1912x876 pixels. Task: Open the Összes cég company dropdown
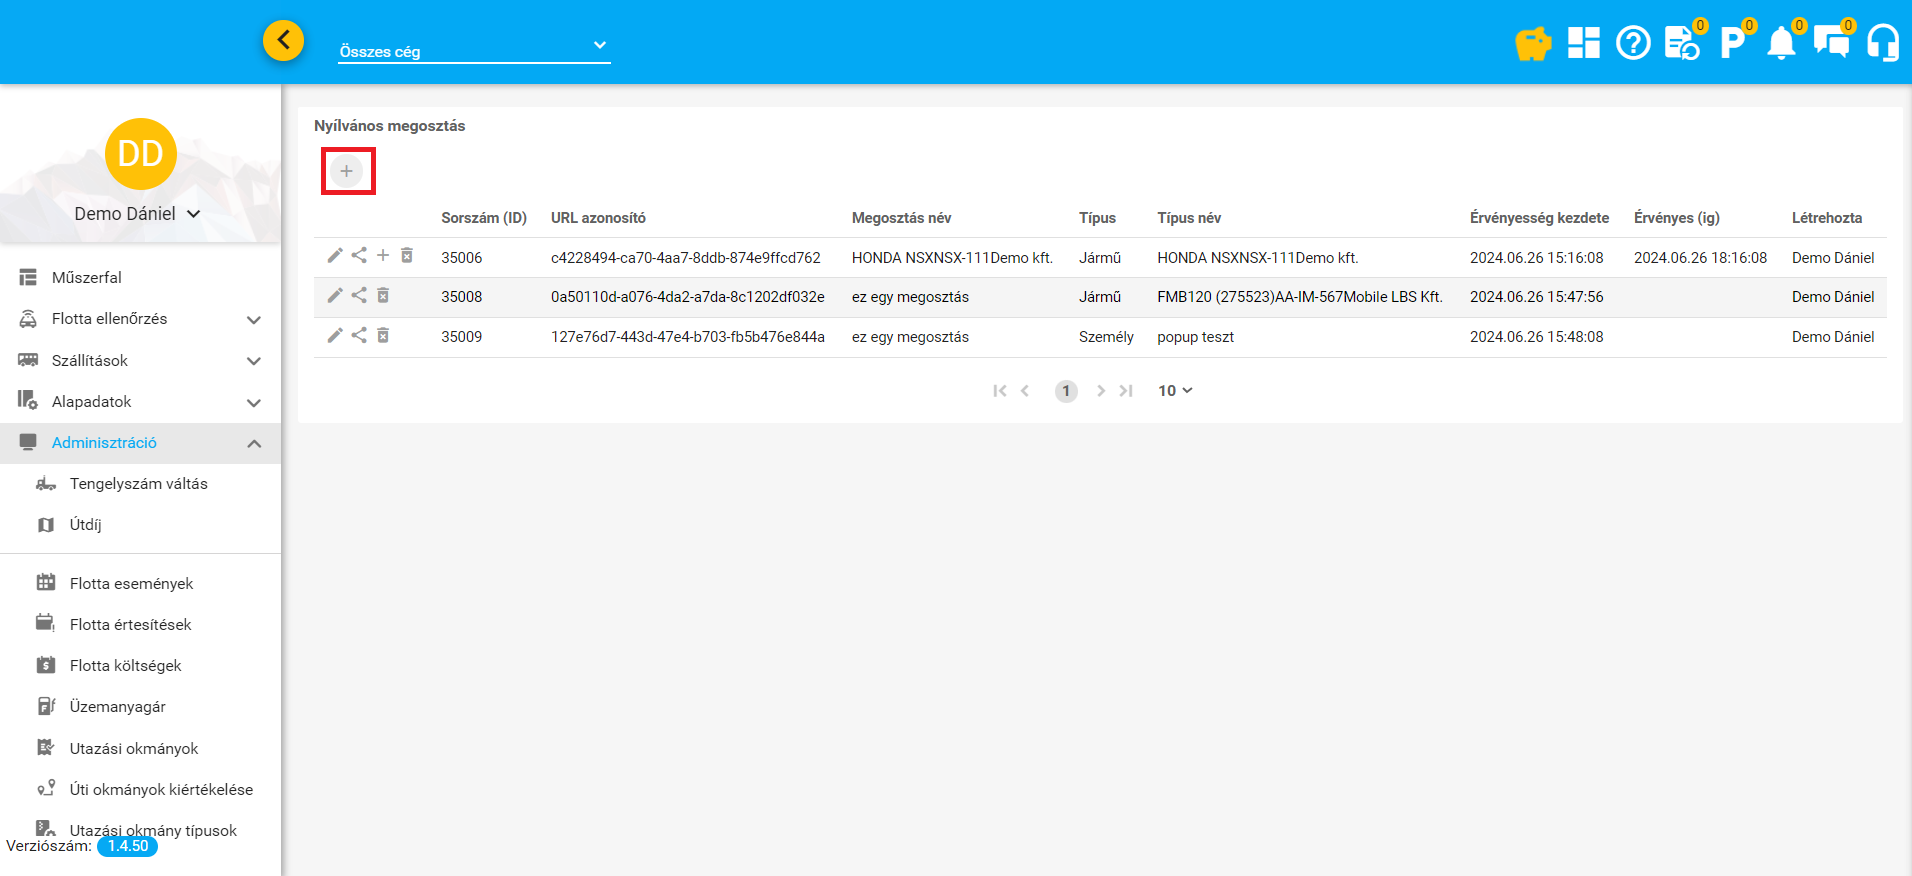474,47
